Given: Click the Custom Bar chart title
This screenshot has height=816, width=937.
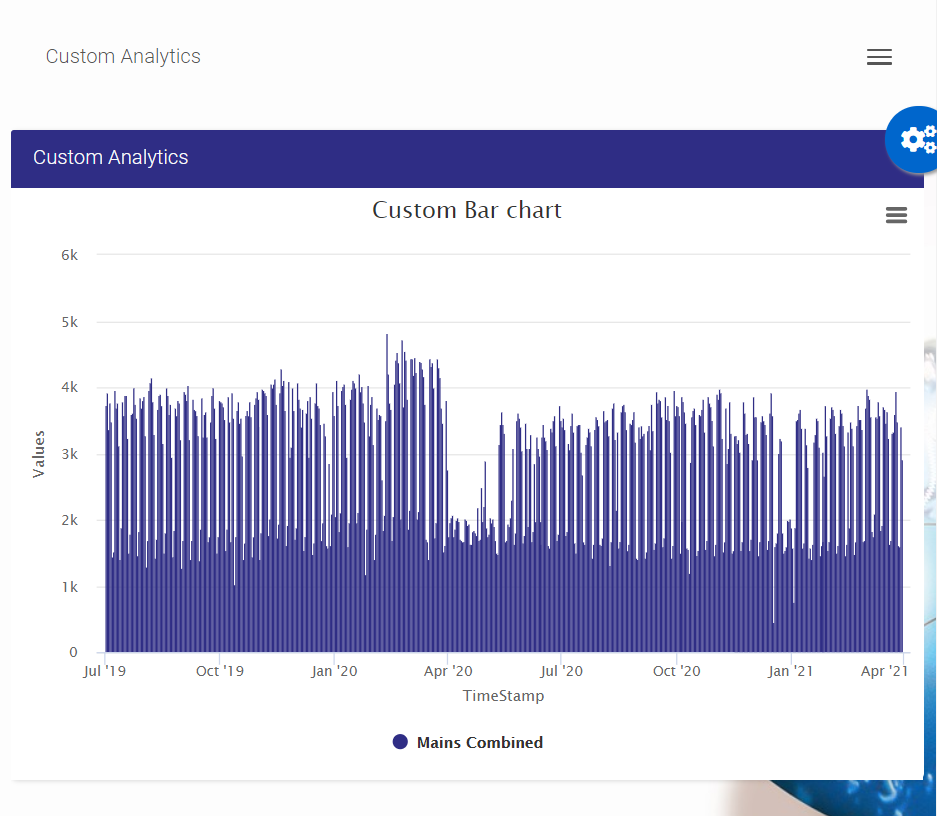Looking at the screenshot, I should click(x=467, y=210).
